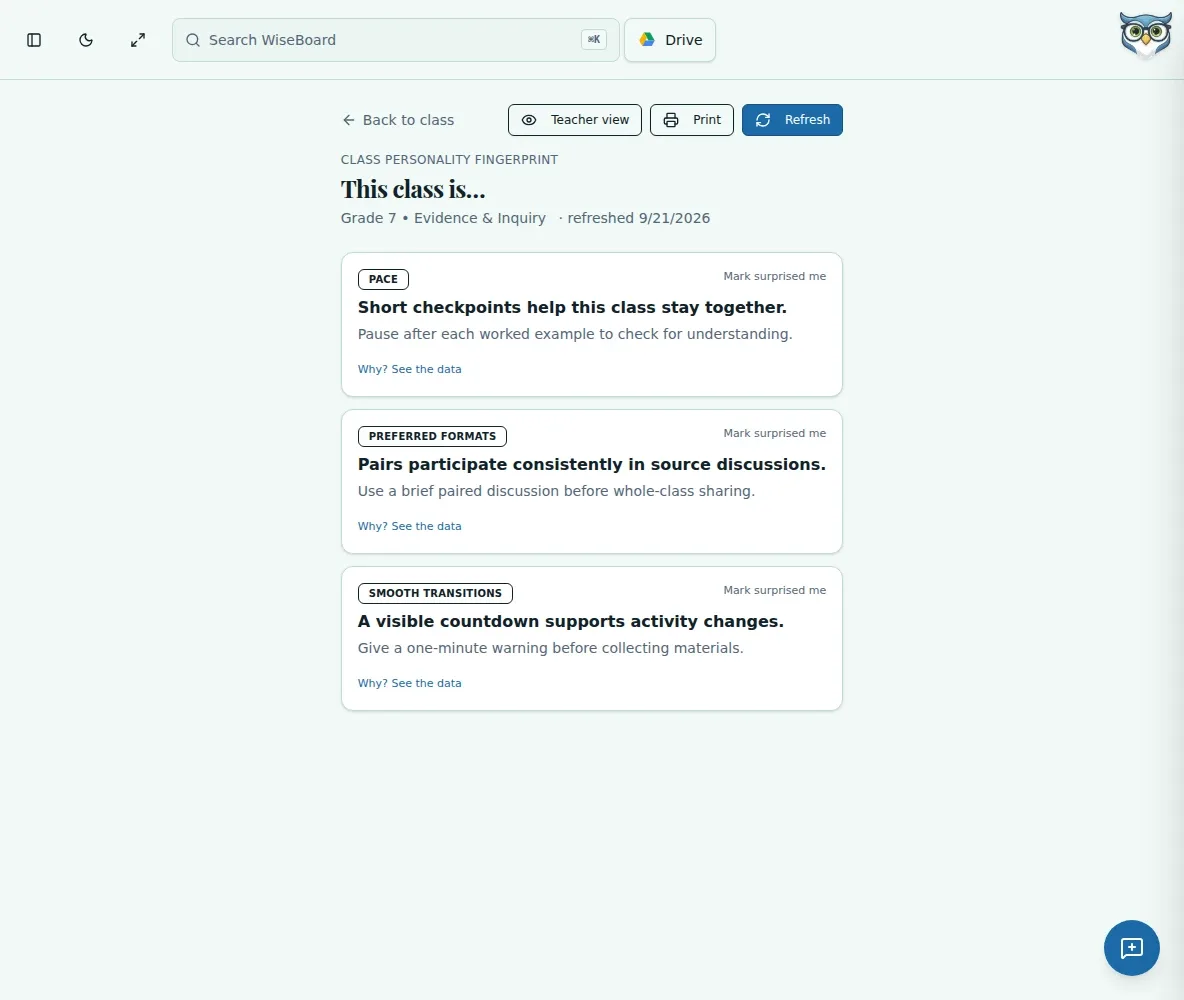Toggle the sidebar panel icon
The height and width of the screenshot is (1000, 1184).
pos(34,40)
